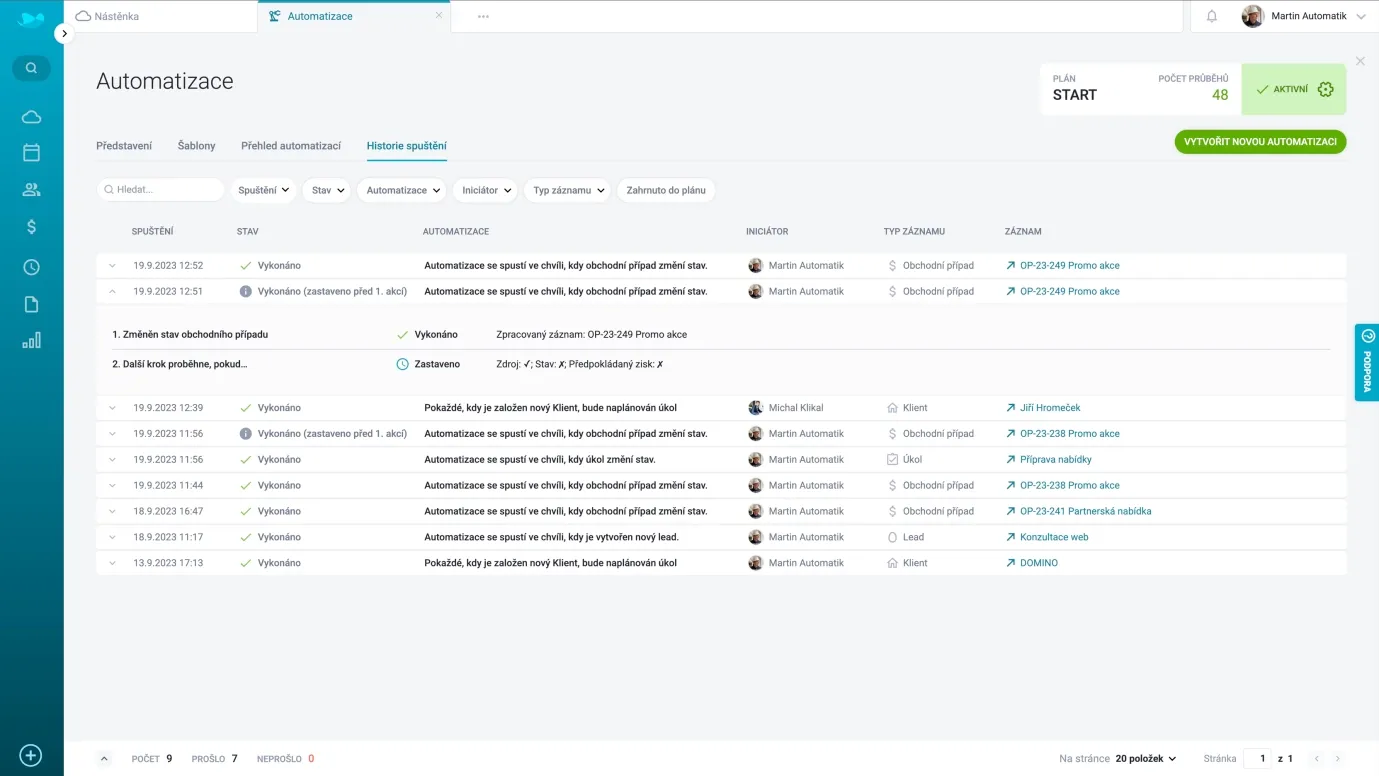This screenshot has height=776, width=1379.
Task: Open the Jiří Hromeček record link
Action: (x=1049, y=408)
